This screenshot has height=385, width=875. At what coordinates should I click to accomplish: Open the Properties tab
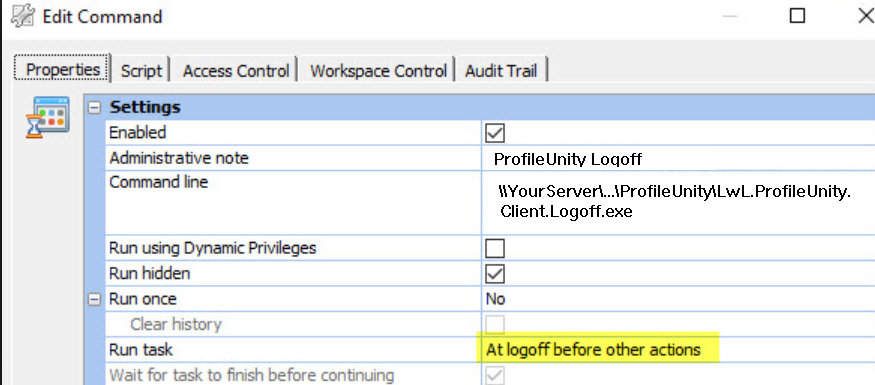click(62, 70)
